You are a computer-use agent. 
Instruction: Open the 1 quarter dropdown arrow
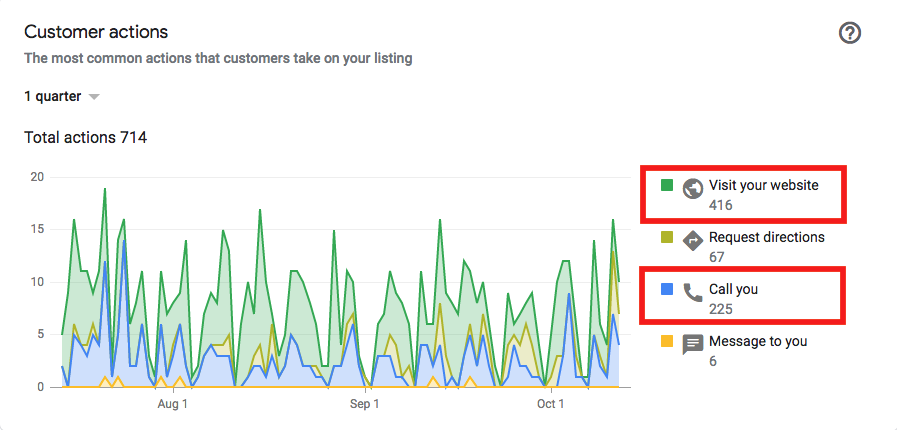94,97
